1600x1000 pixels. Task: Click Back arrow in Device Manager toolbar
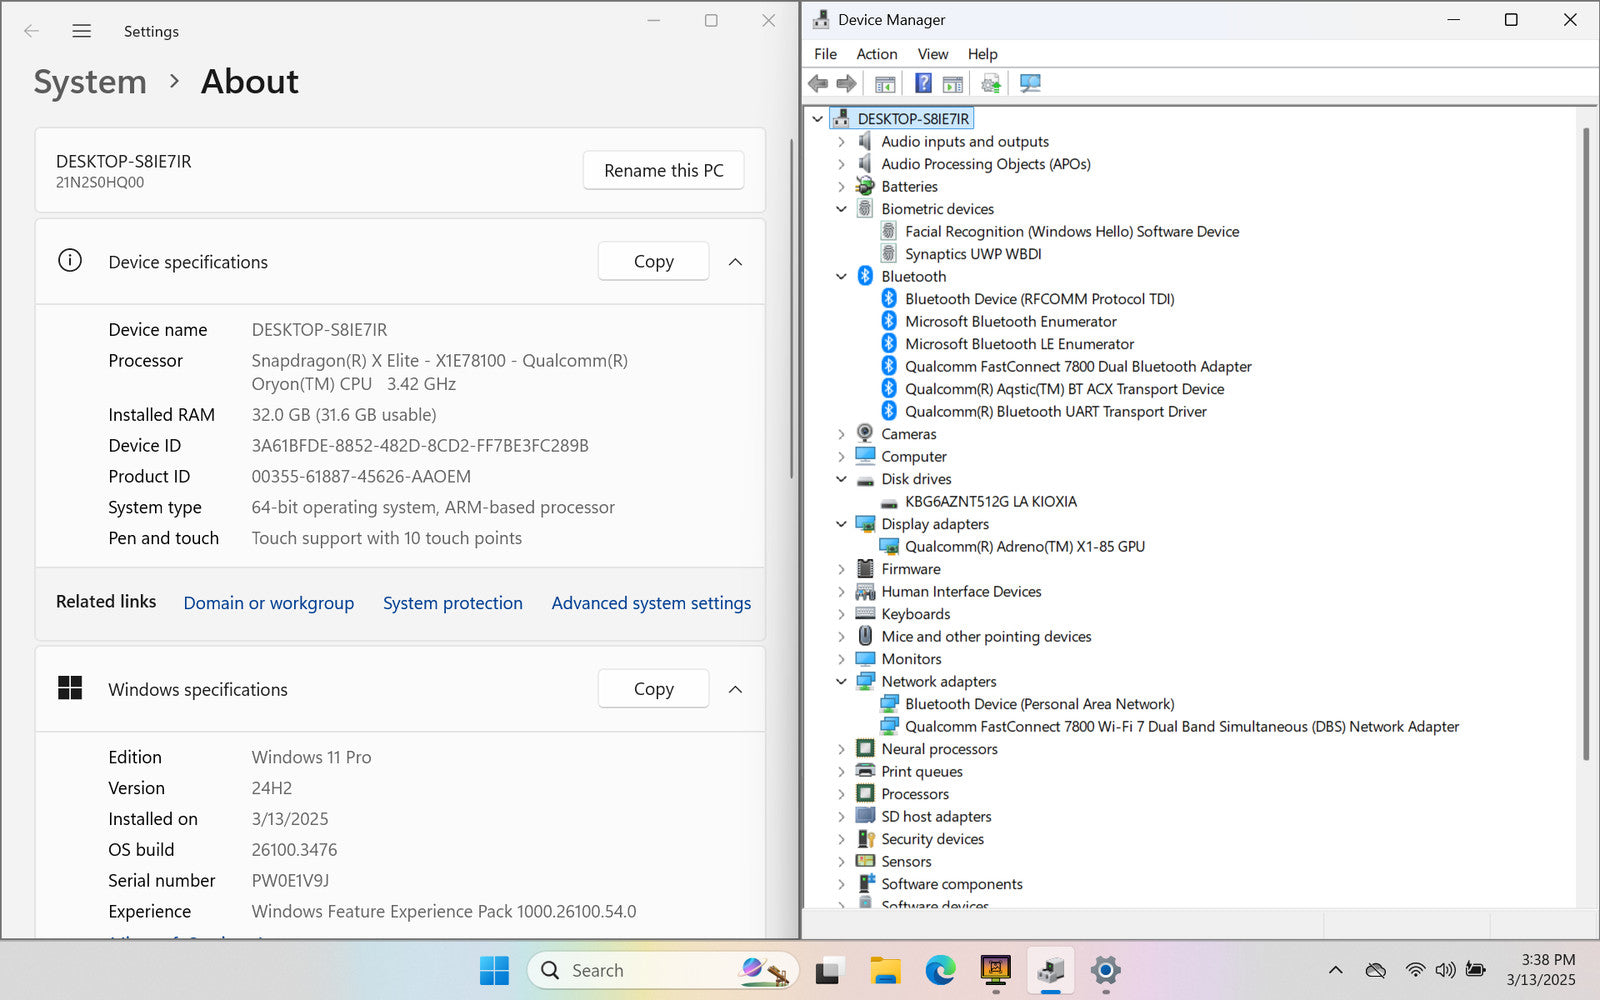tap(818, 83)
